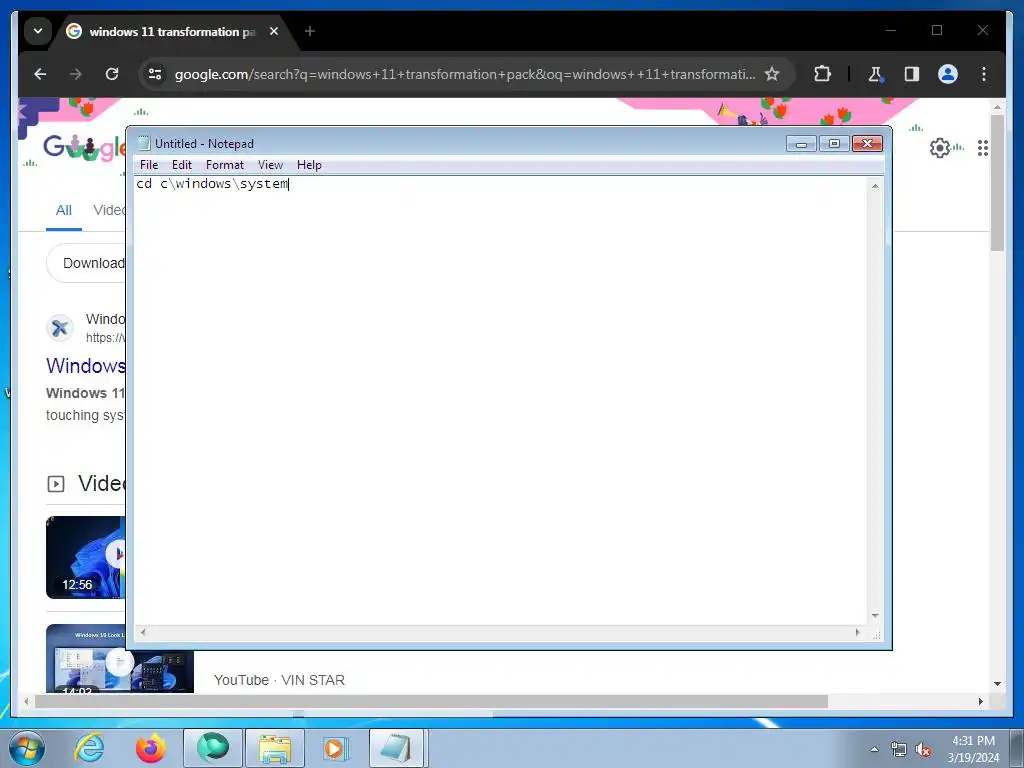Click the Notepad vertical scrollbar down arrow
The image size is (1024, 768).
coord(875,616)
